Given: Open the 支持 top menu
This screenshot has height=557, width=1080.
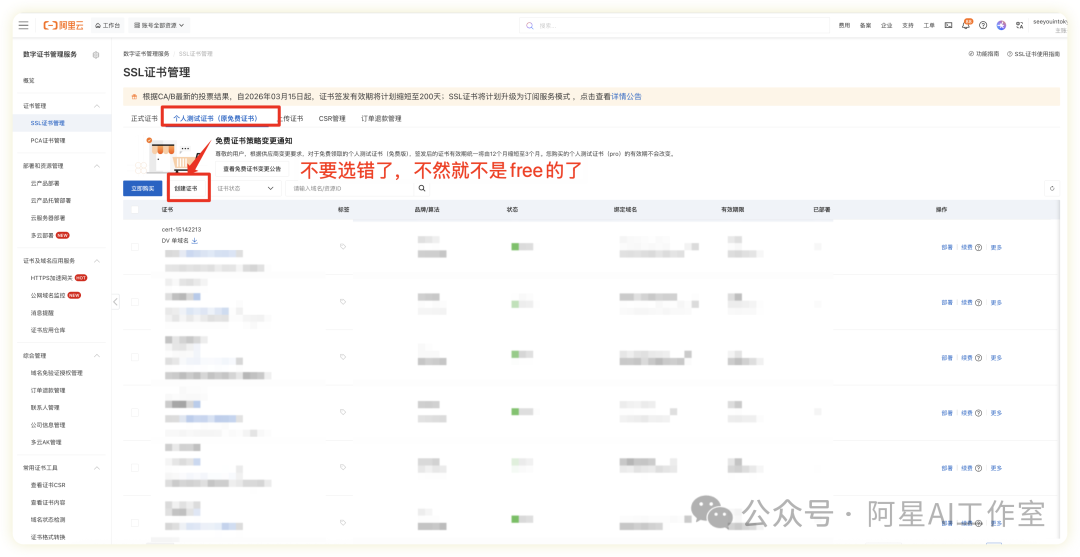Looking at the screenshot, I should click(908, 25).
